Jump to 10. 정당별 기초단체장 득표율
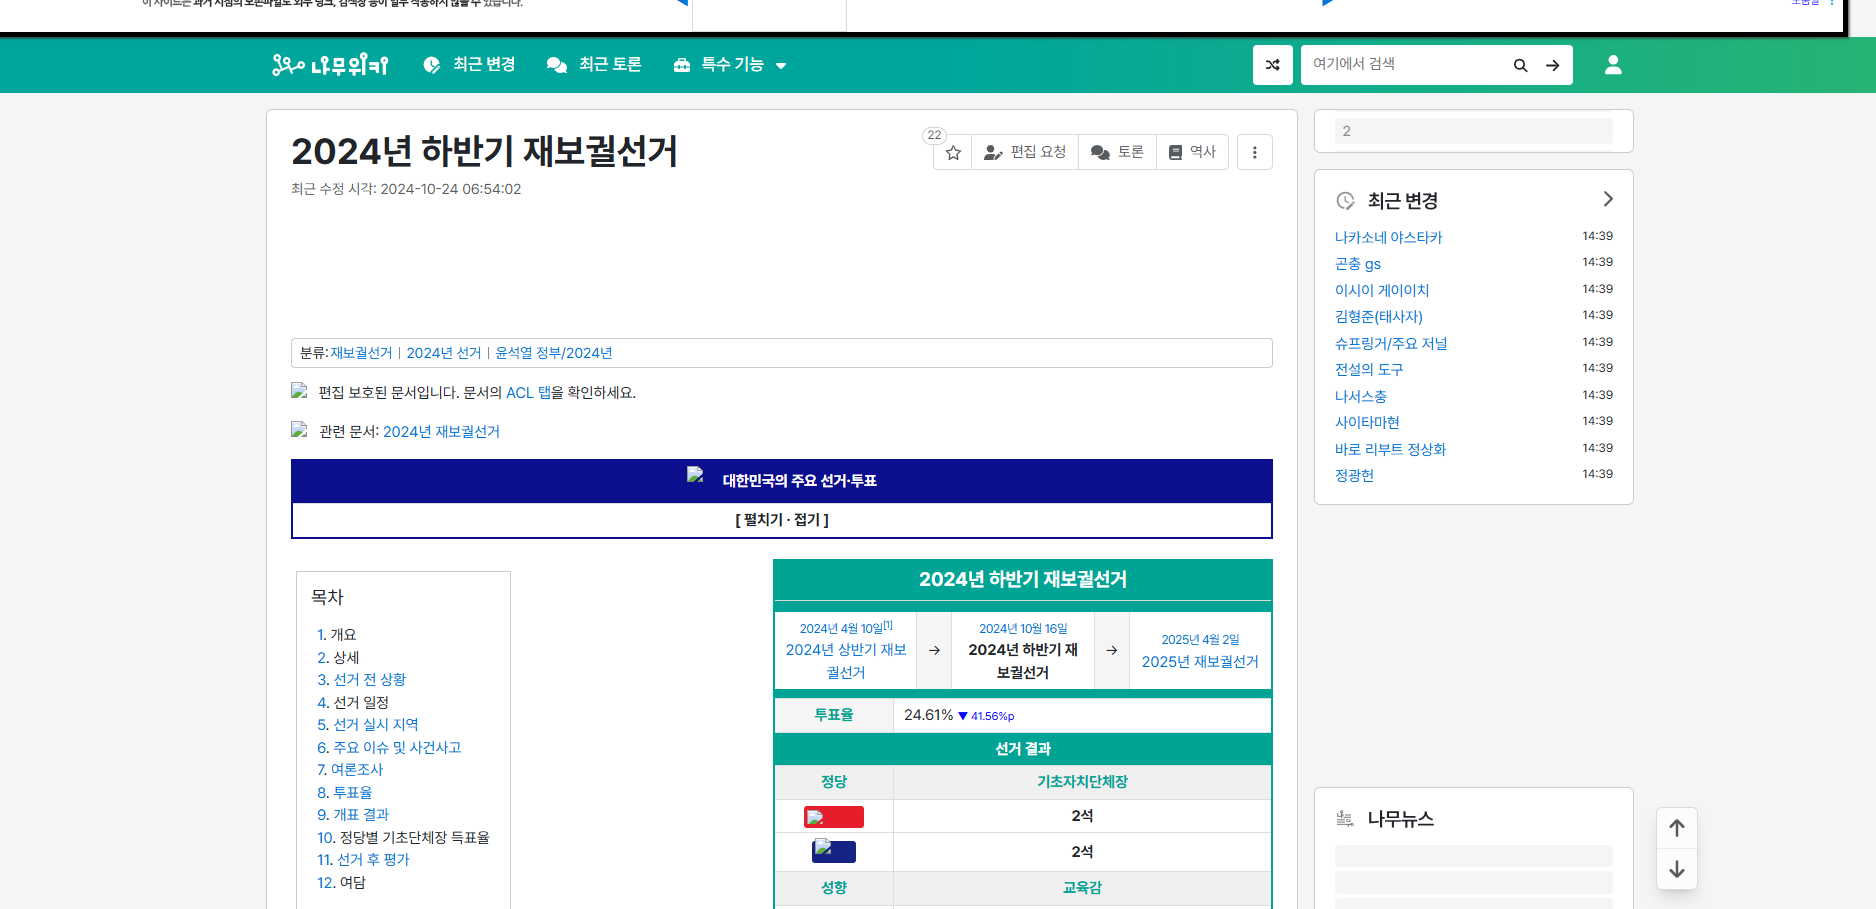 (403, 838)
